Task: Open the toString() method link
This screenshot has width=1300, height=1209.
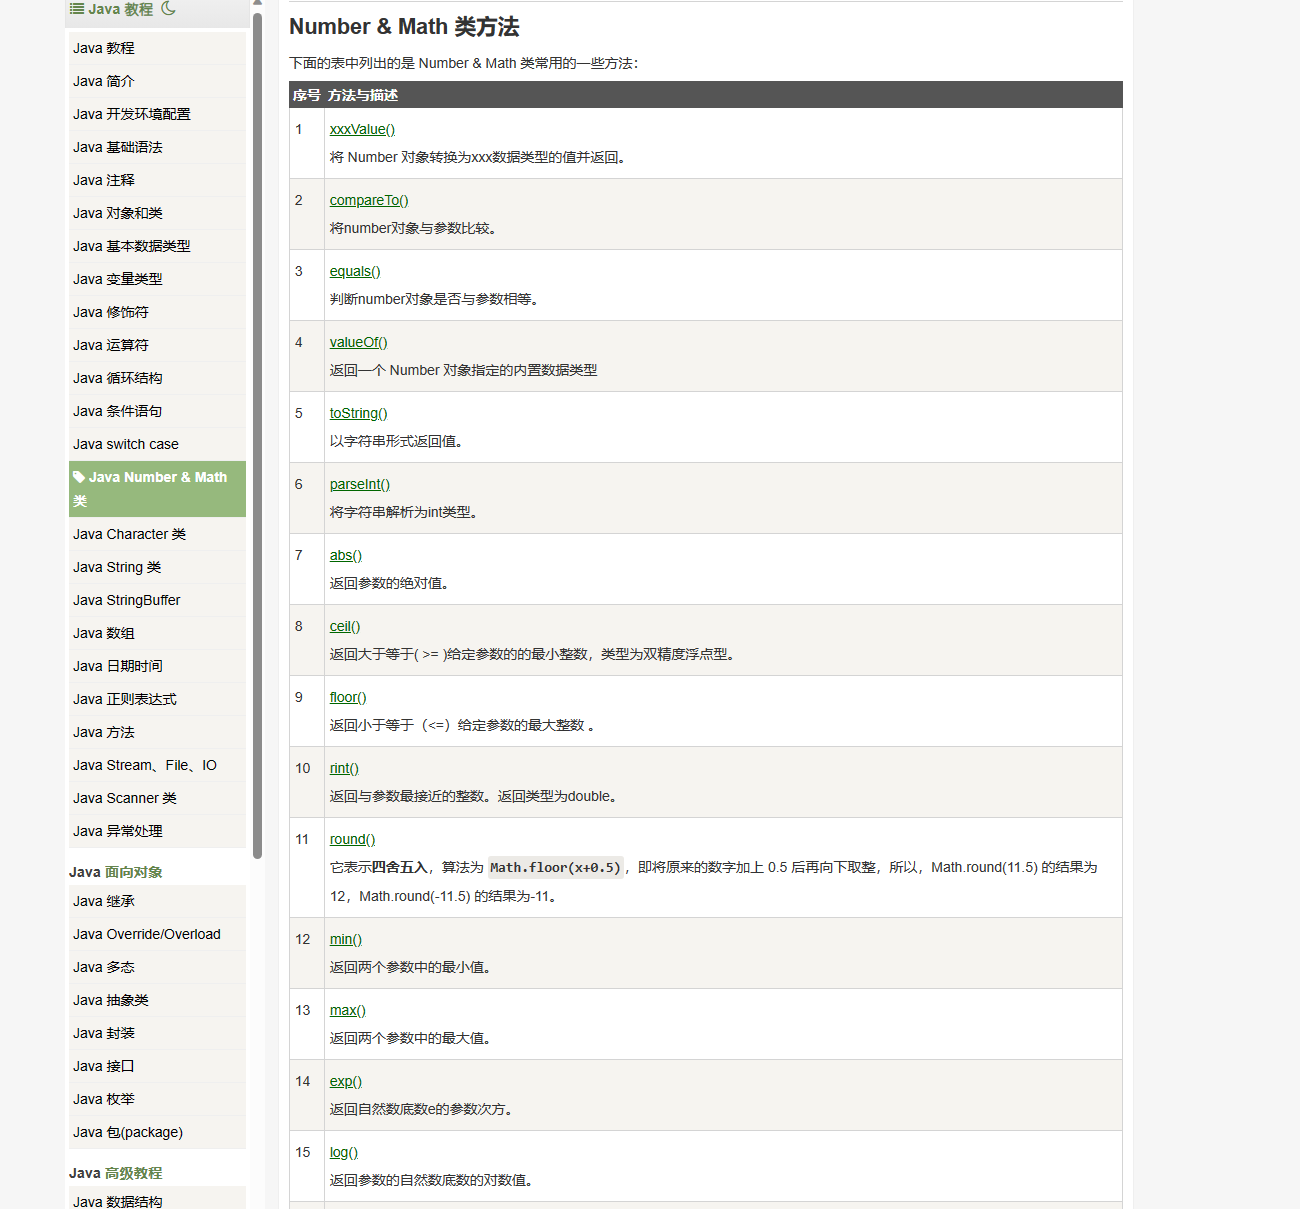Action: coord(359,413)
